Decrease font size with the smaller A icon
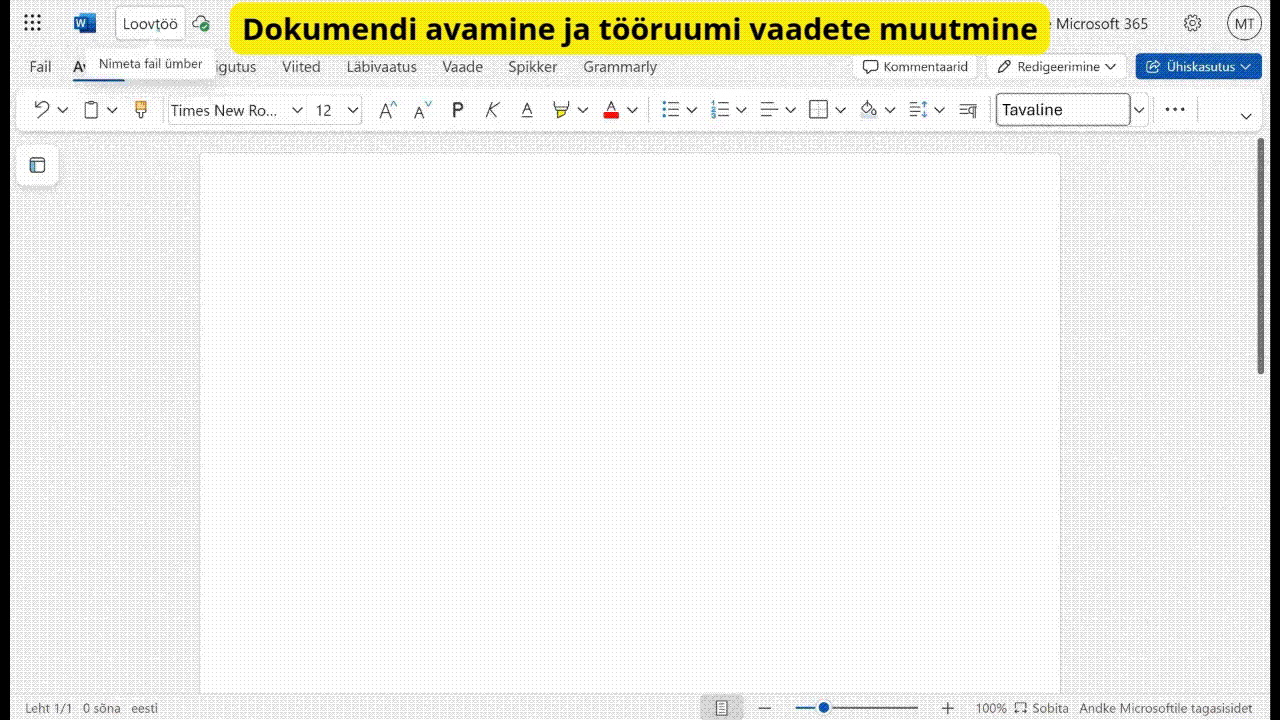1280x720 pixels. 422,110
